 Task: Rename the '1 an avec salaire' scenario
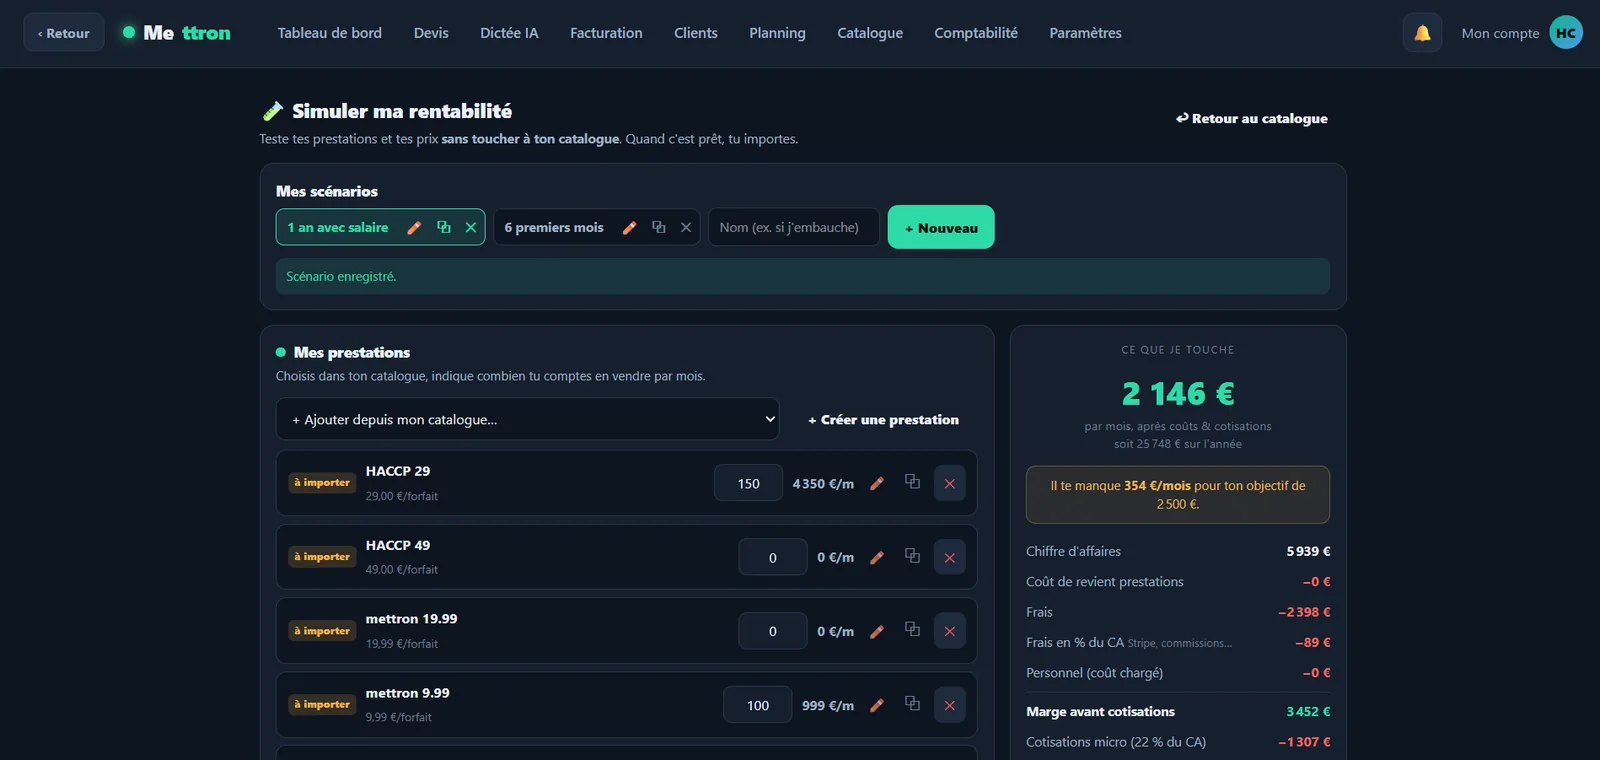point(414,227)
